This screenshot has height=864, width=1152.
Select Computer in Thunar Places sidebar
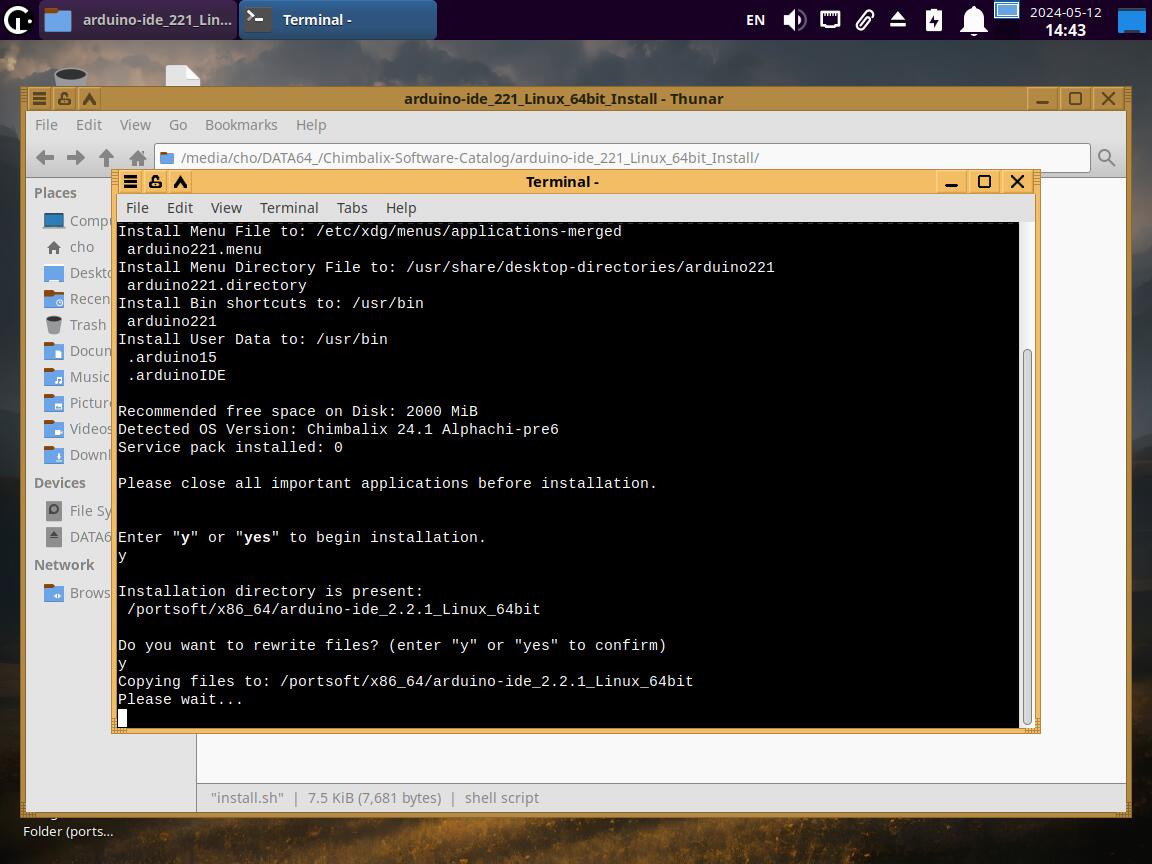tap(76, 220)
